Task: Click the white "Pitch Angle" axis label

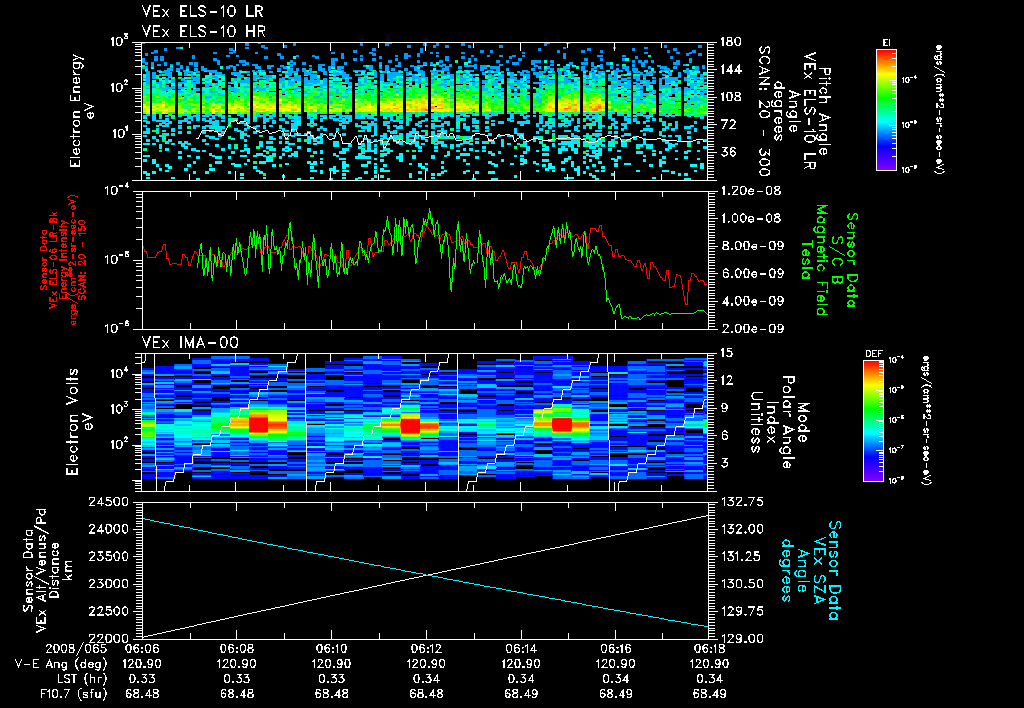Action: tap(824, 111)
